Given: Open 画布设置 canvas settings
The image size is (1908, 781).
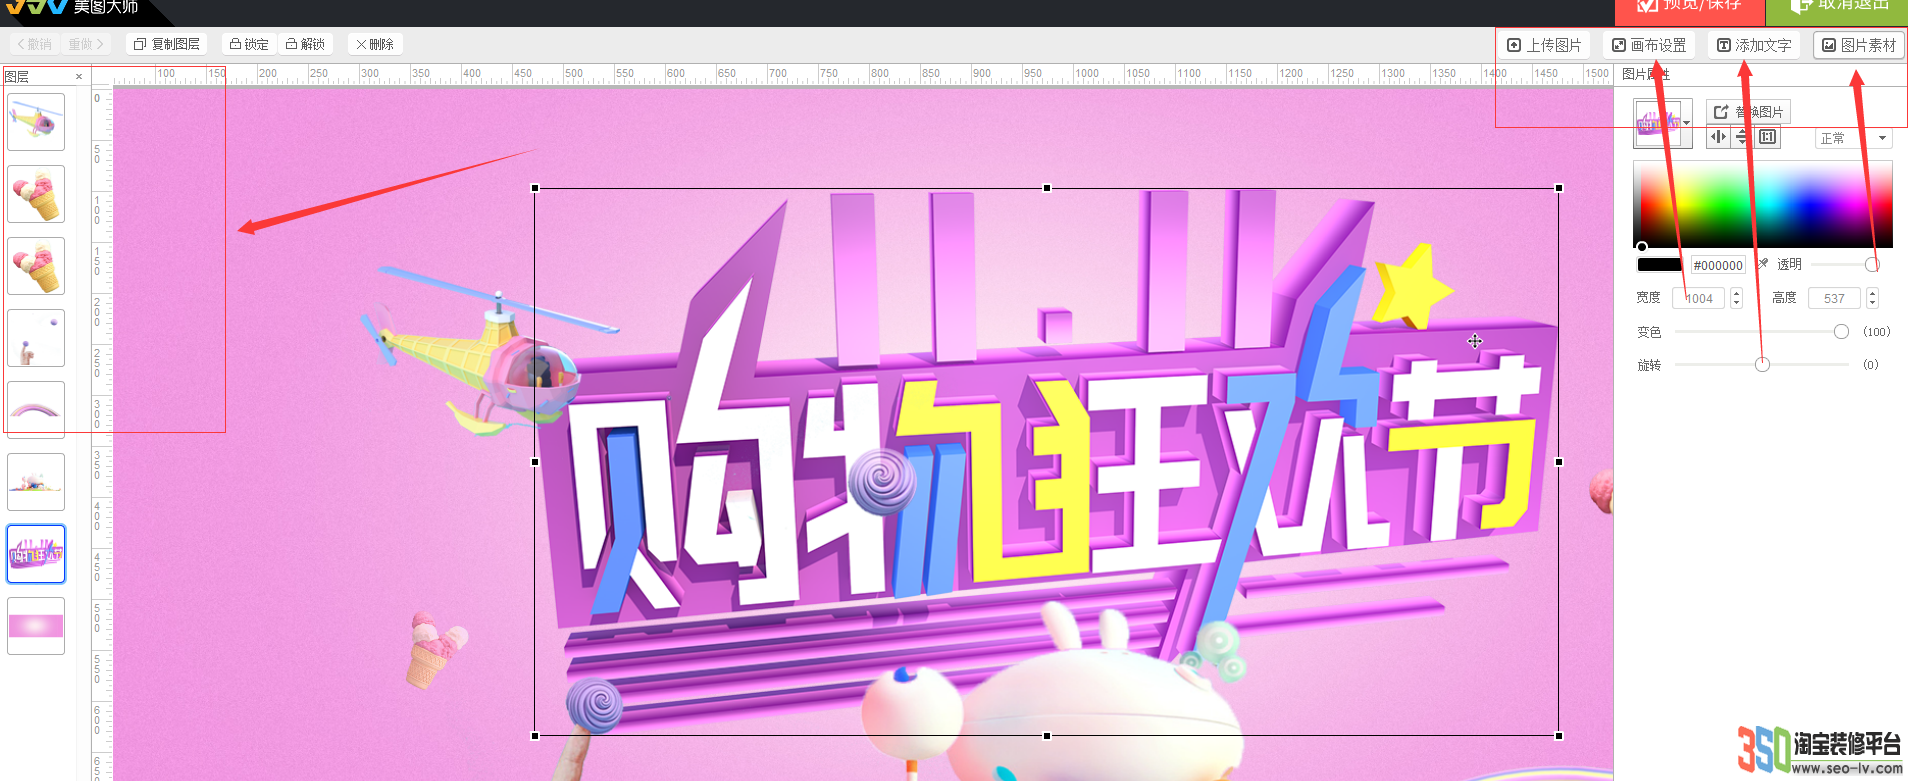Looking at the screenshot, I should click(x=1649, y=45).
